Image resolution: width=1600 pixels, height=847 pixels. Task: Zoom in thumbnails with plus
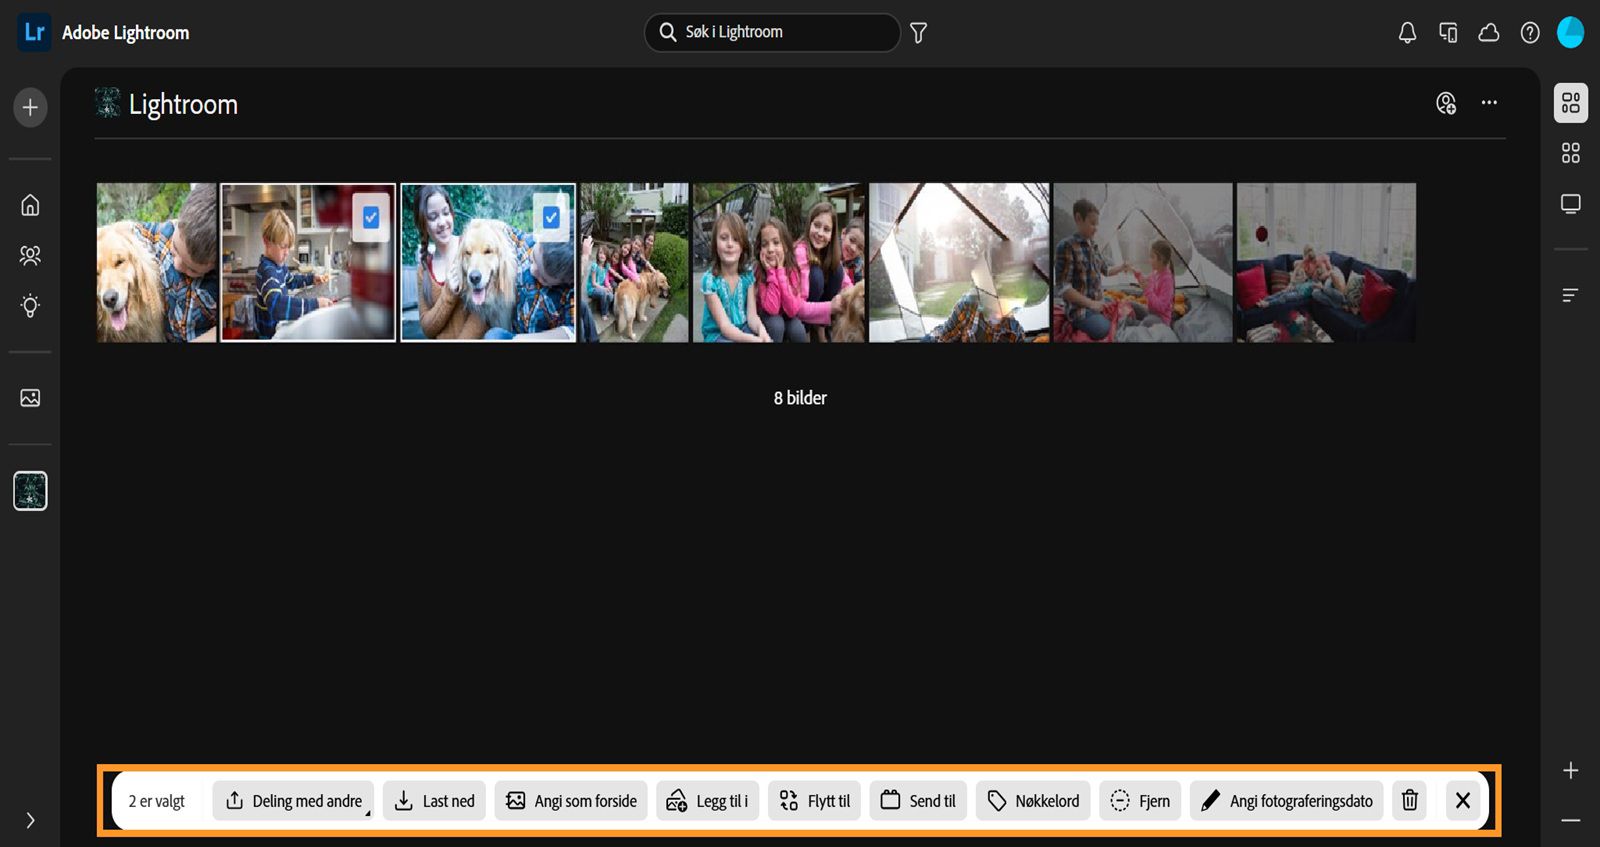pyautogui.click(x=1571, y=770)
